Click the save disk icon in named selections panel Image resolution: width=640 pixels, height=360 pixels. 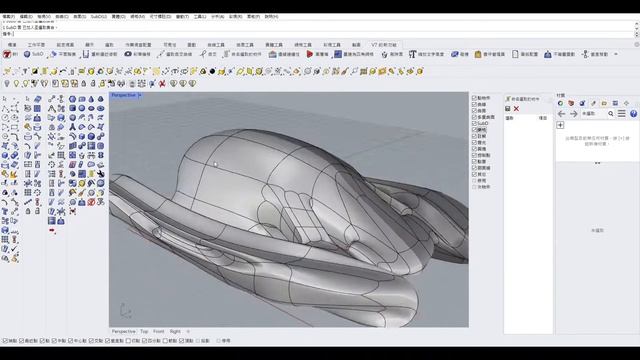pos(508,109)
